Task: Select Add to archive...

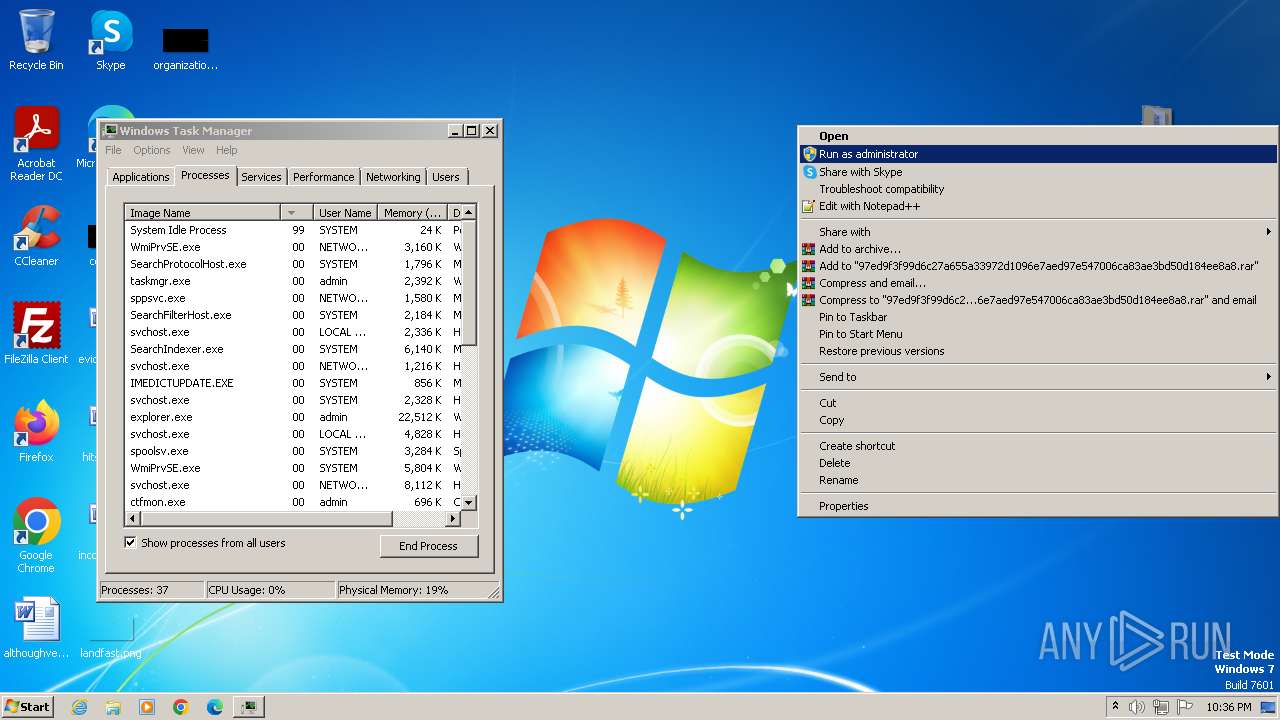Action: [1038, 249]
